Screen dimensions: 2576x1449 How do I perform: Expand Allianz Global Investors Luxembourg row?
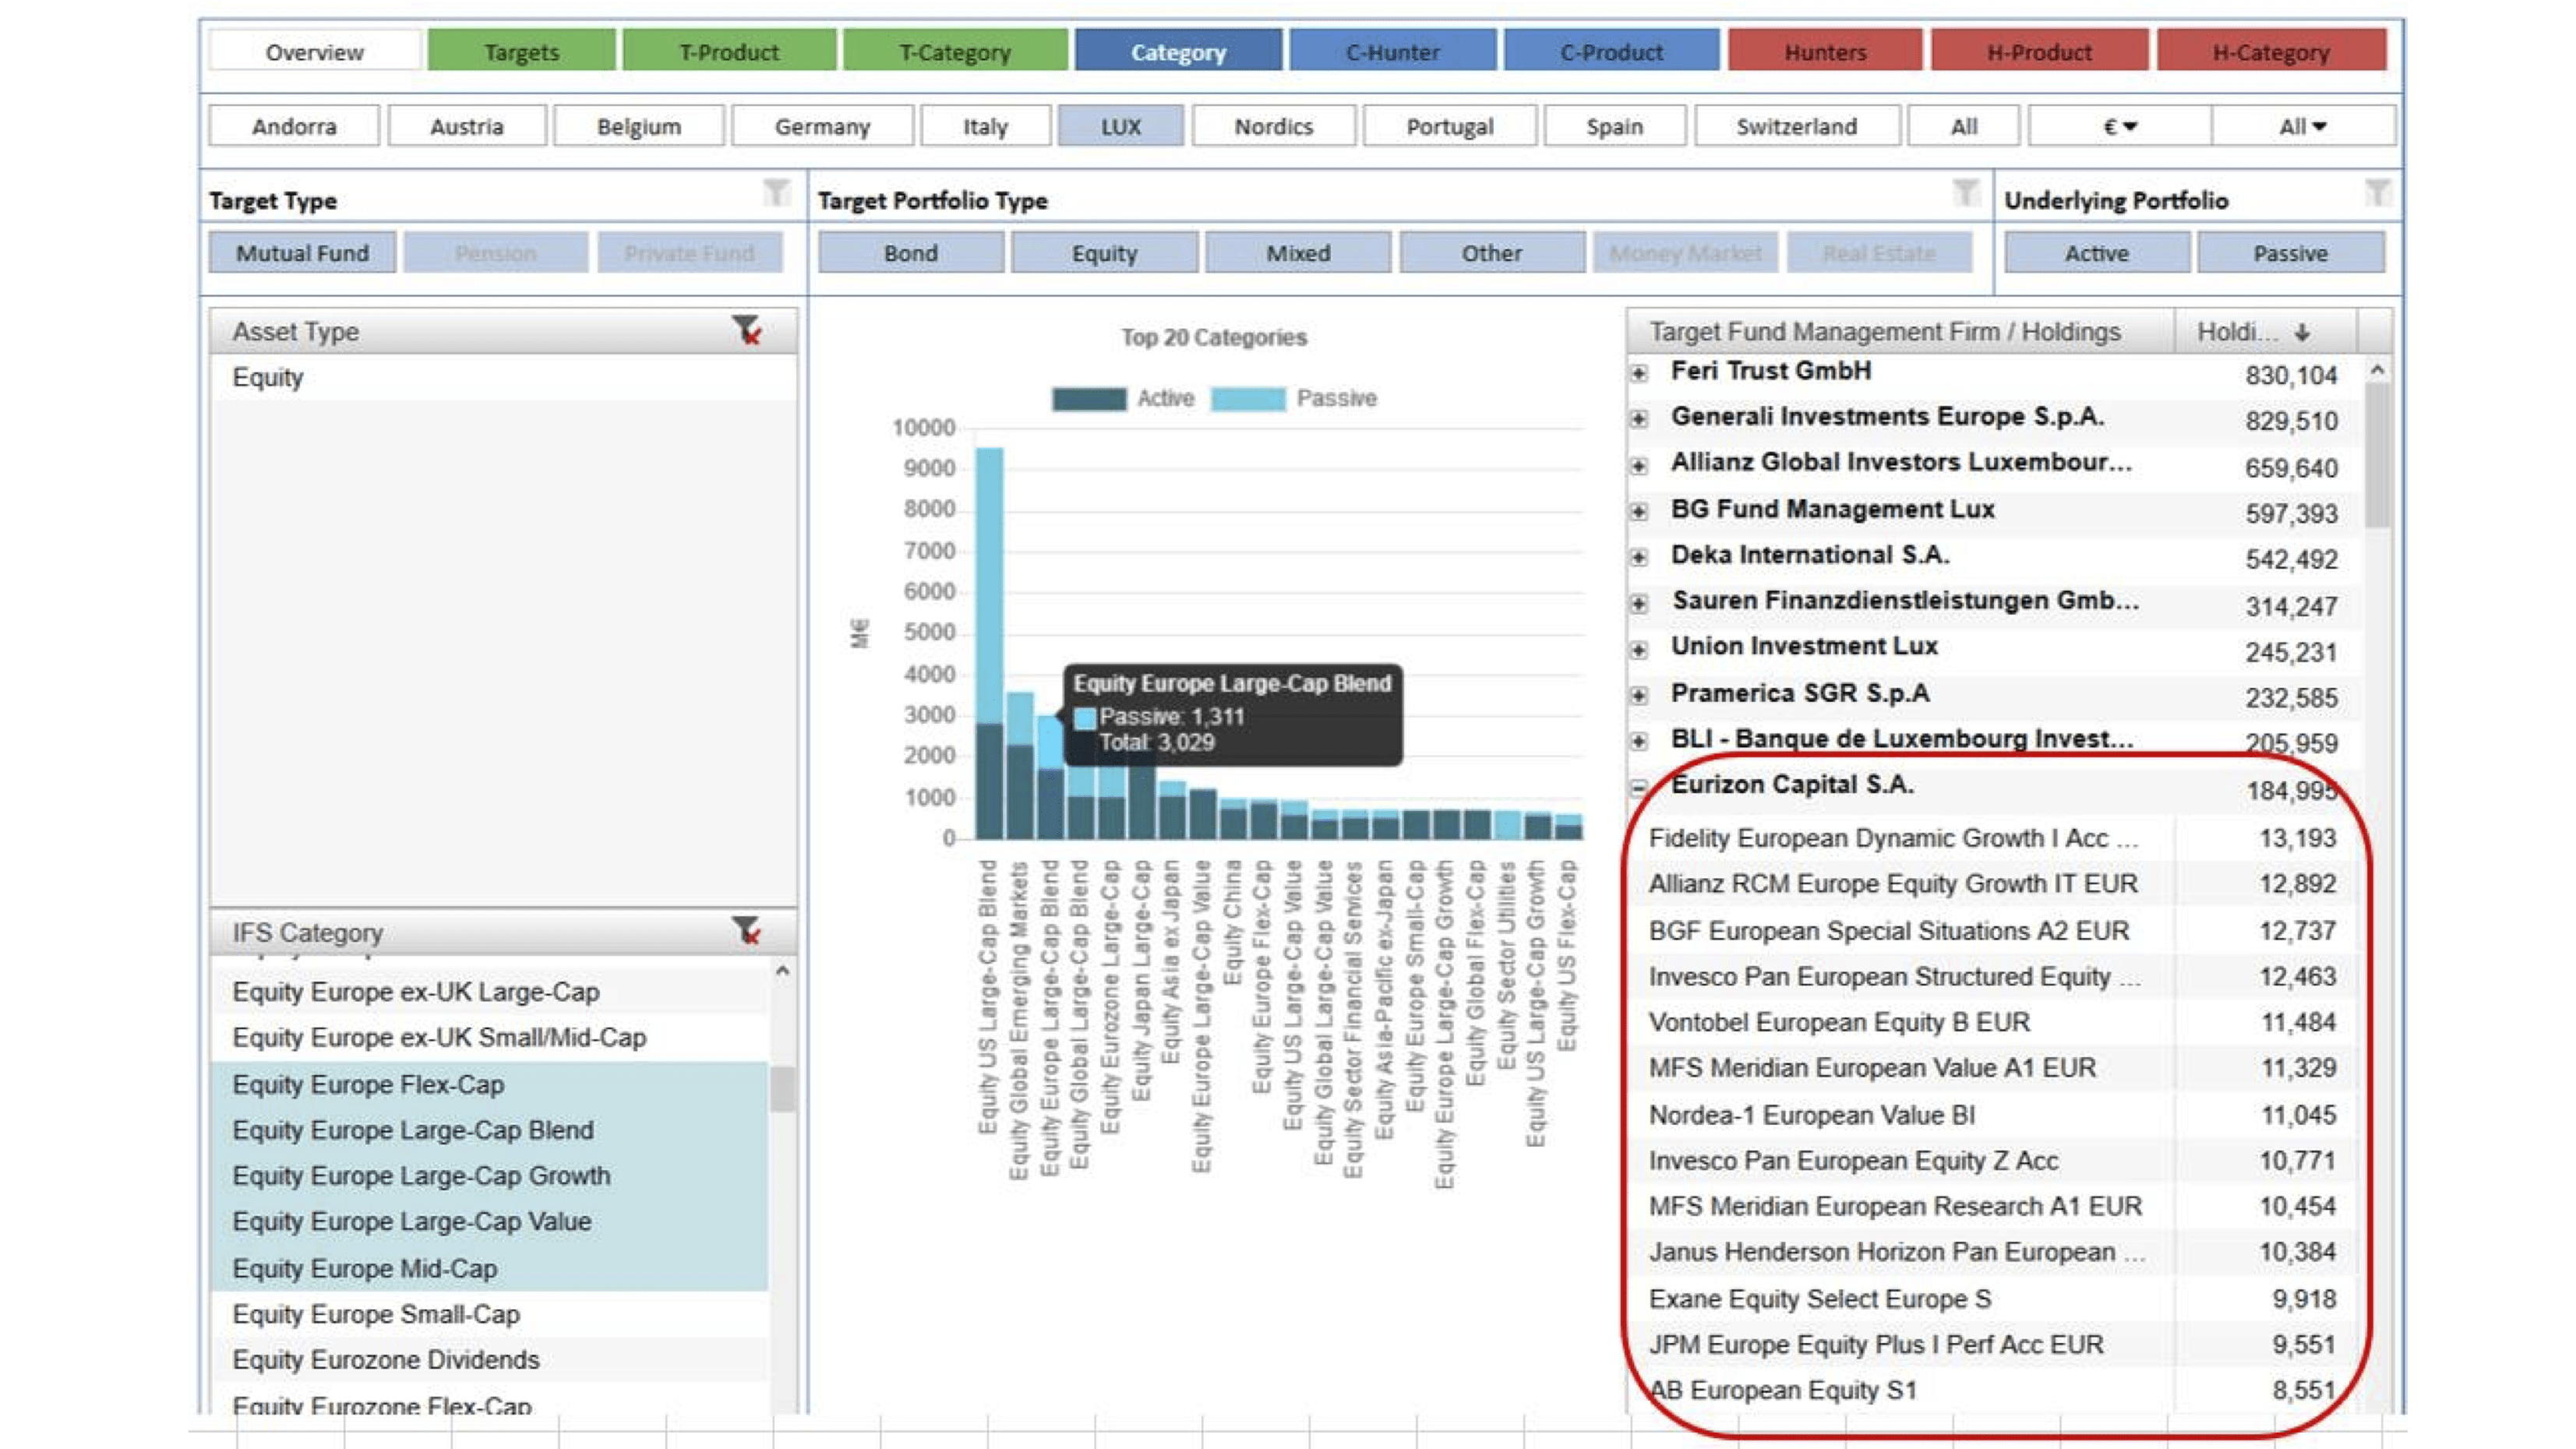1638,465
